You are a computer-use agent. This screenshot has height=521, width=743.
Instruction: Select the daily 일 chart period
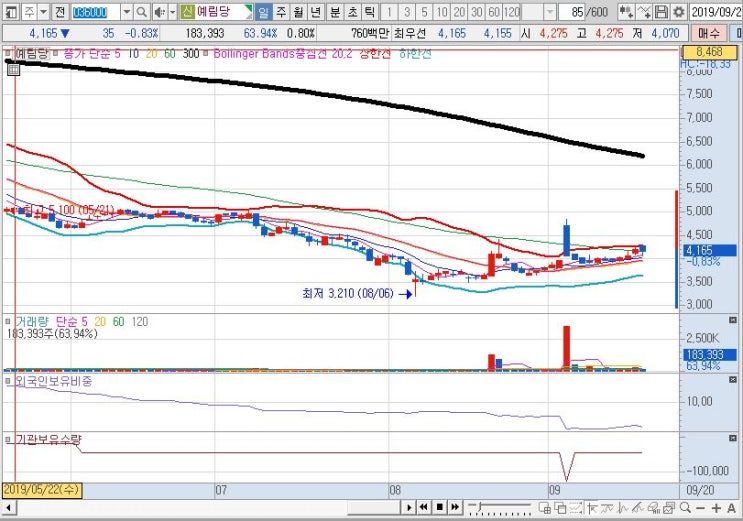pos(263,12)
